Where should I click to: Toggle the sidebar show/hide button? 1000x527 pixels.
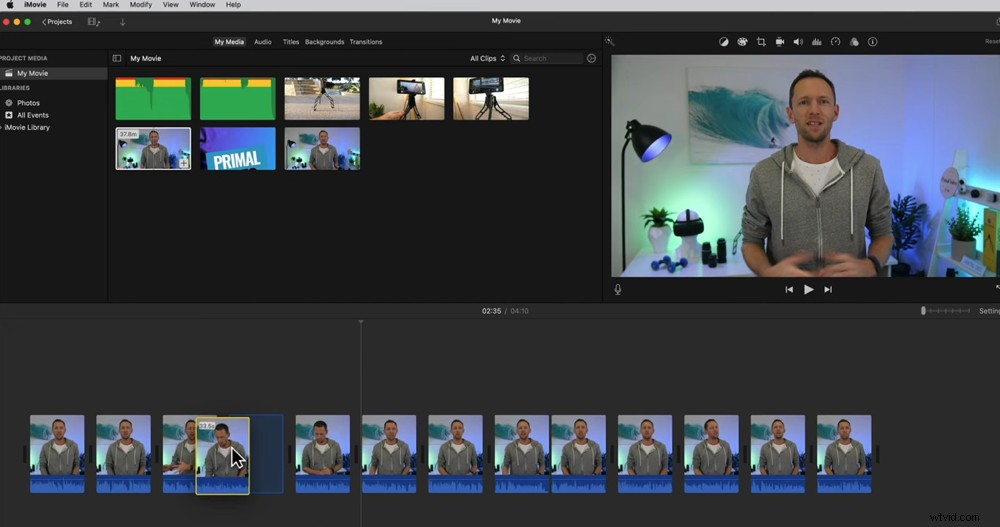(117, 58)
